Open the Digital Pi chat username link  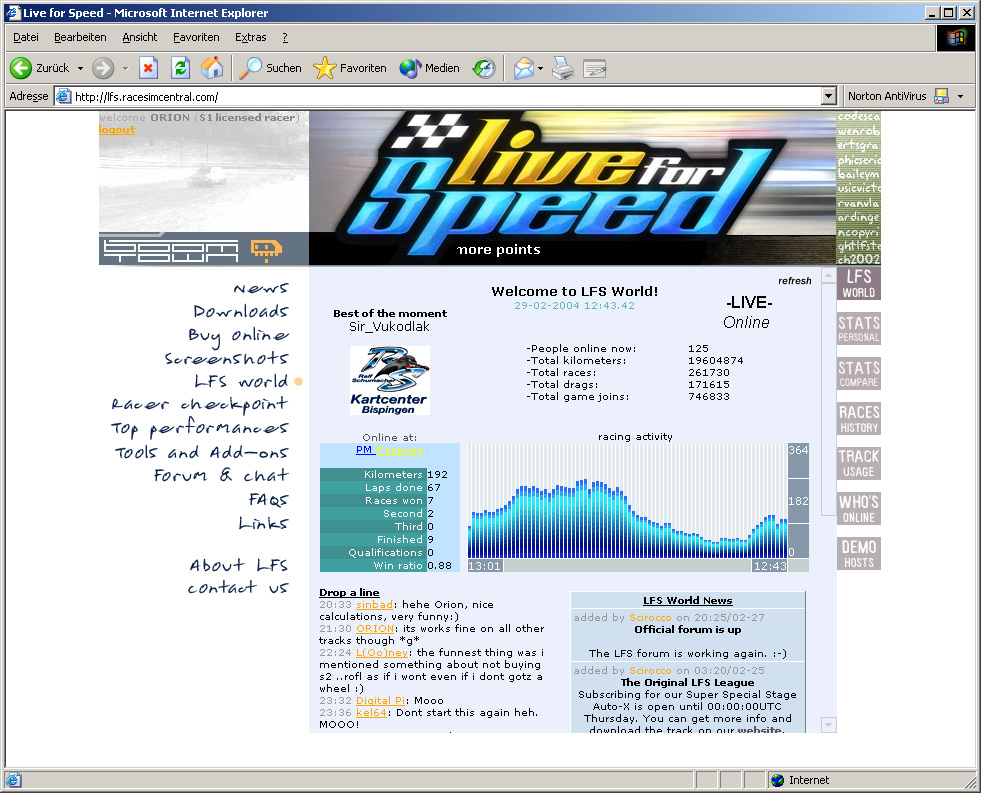[380, 700]
